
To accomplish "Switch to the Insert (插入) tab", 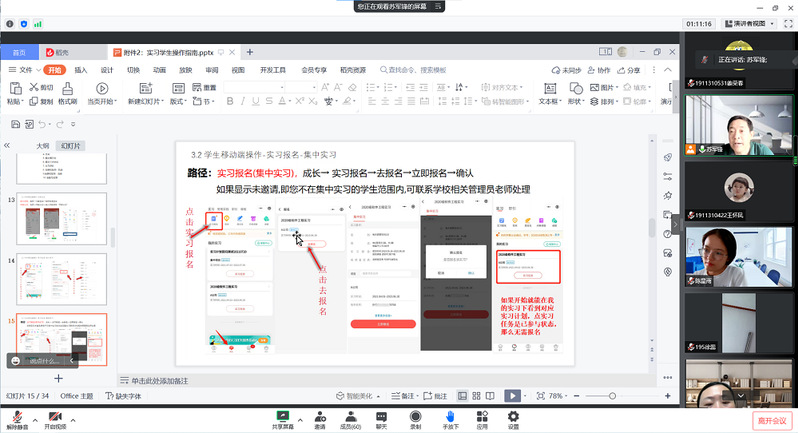I will [x=81, y=70].
